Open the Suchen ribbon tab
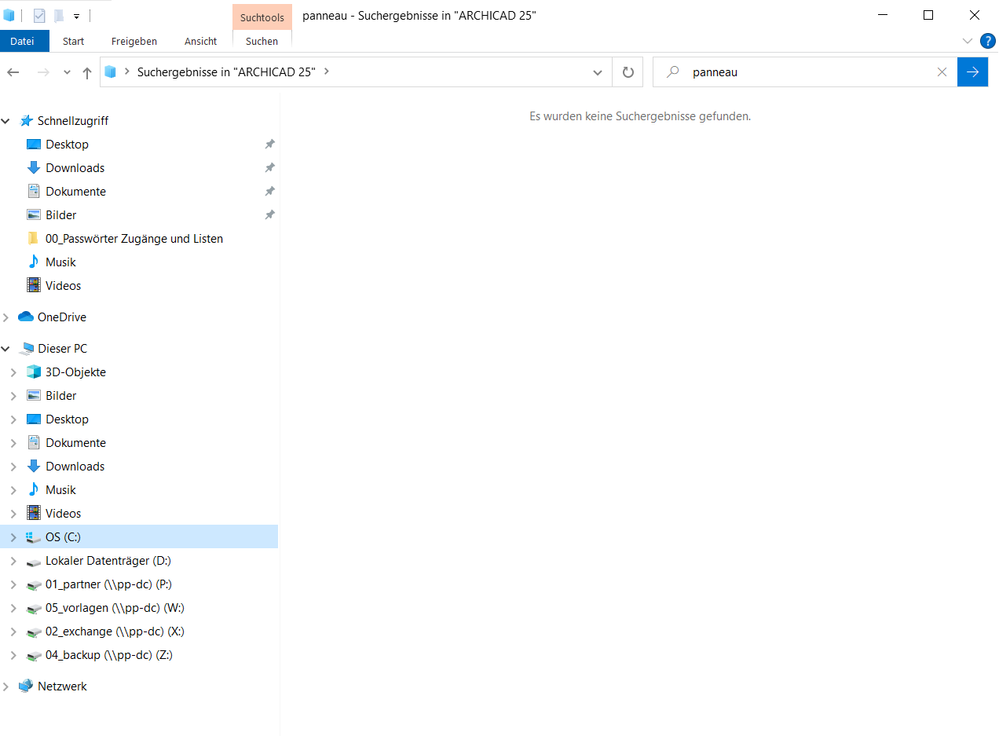 point(262,41)
